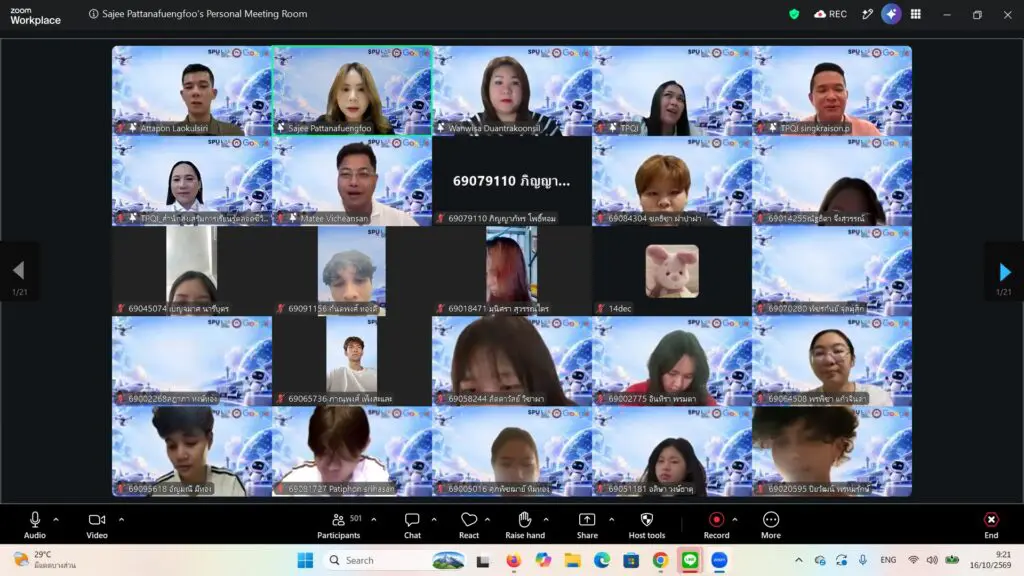Viewport: 1024px width, 576px height.
Task: Go to next page of participants
Action: click(1004, 272)
